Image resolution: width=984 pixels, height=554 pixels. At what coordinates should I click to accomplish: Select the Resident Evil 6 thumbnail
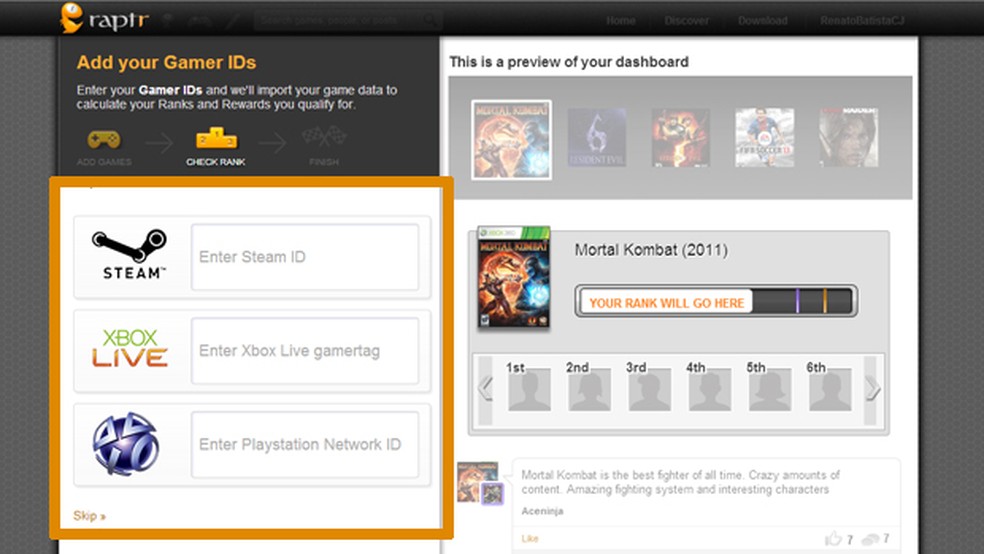(x=597, y=137)
